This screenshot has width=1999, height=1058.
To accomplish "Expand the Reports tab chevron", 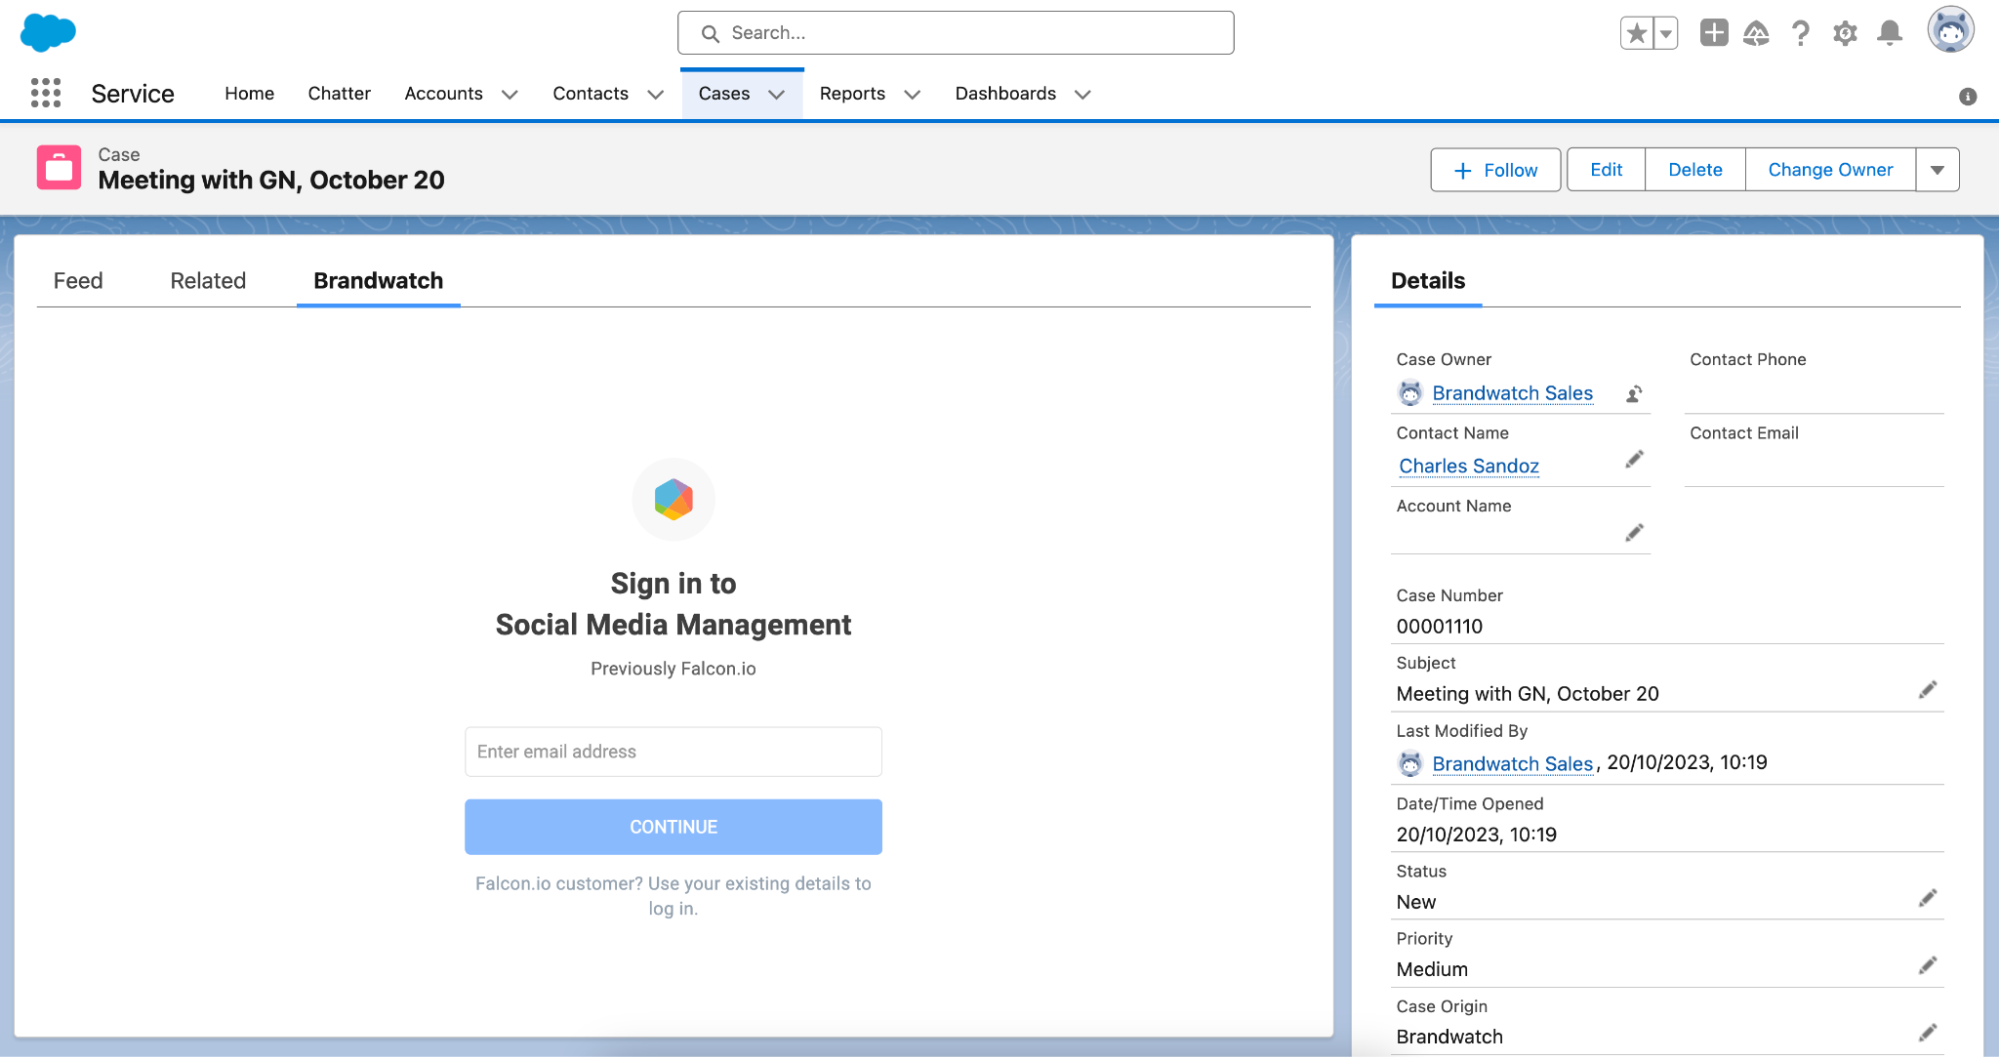I will click(912, 95).
